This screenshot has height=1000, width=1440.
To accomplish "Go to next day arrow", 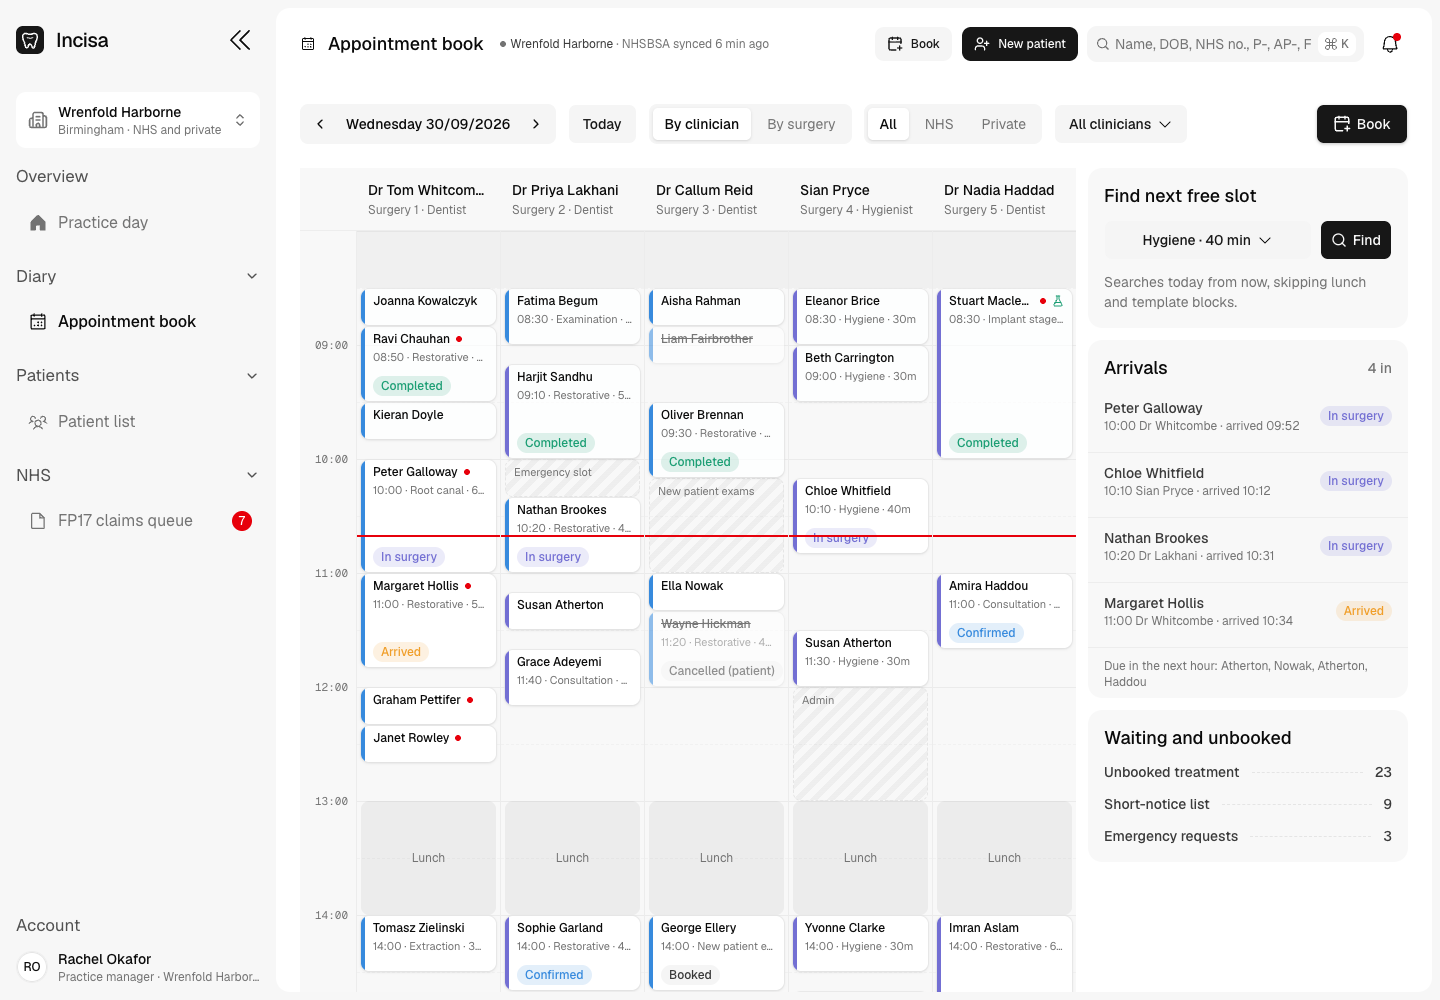I will (536, 124).
